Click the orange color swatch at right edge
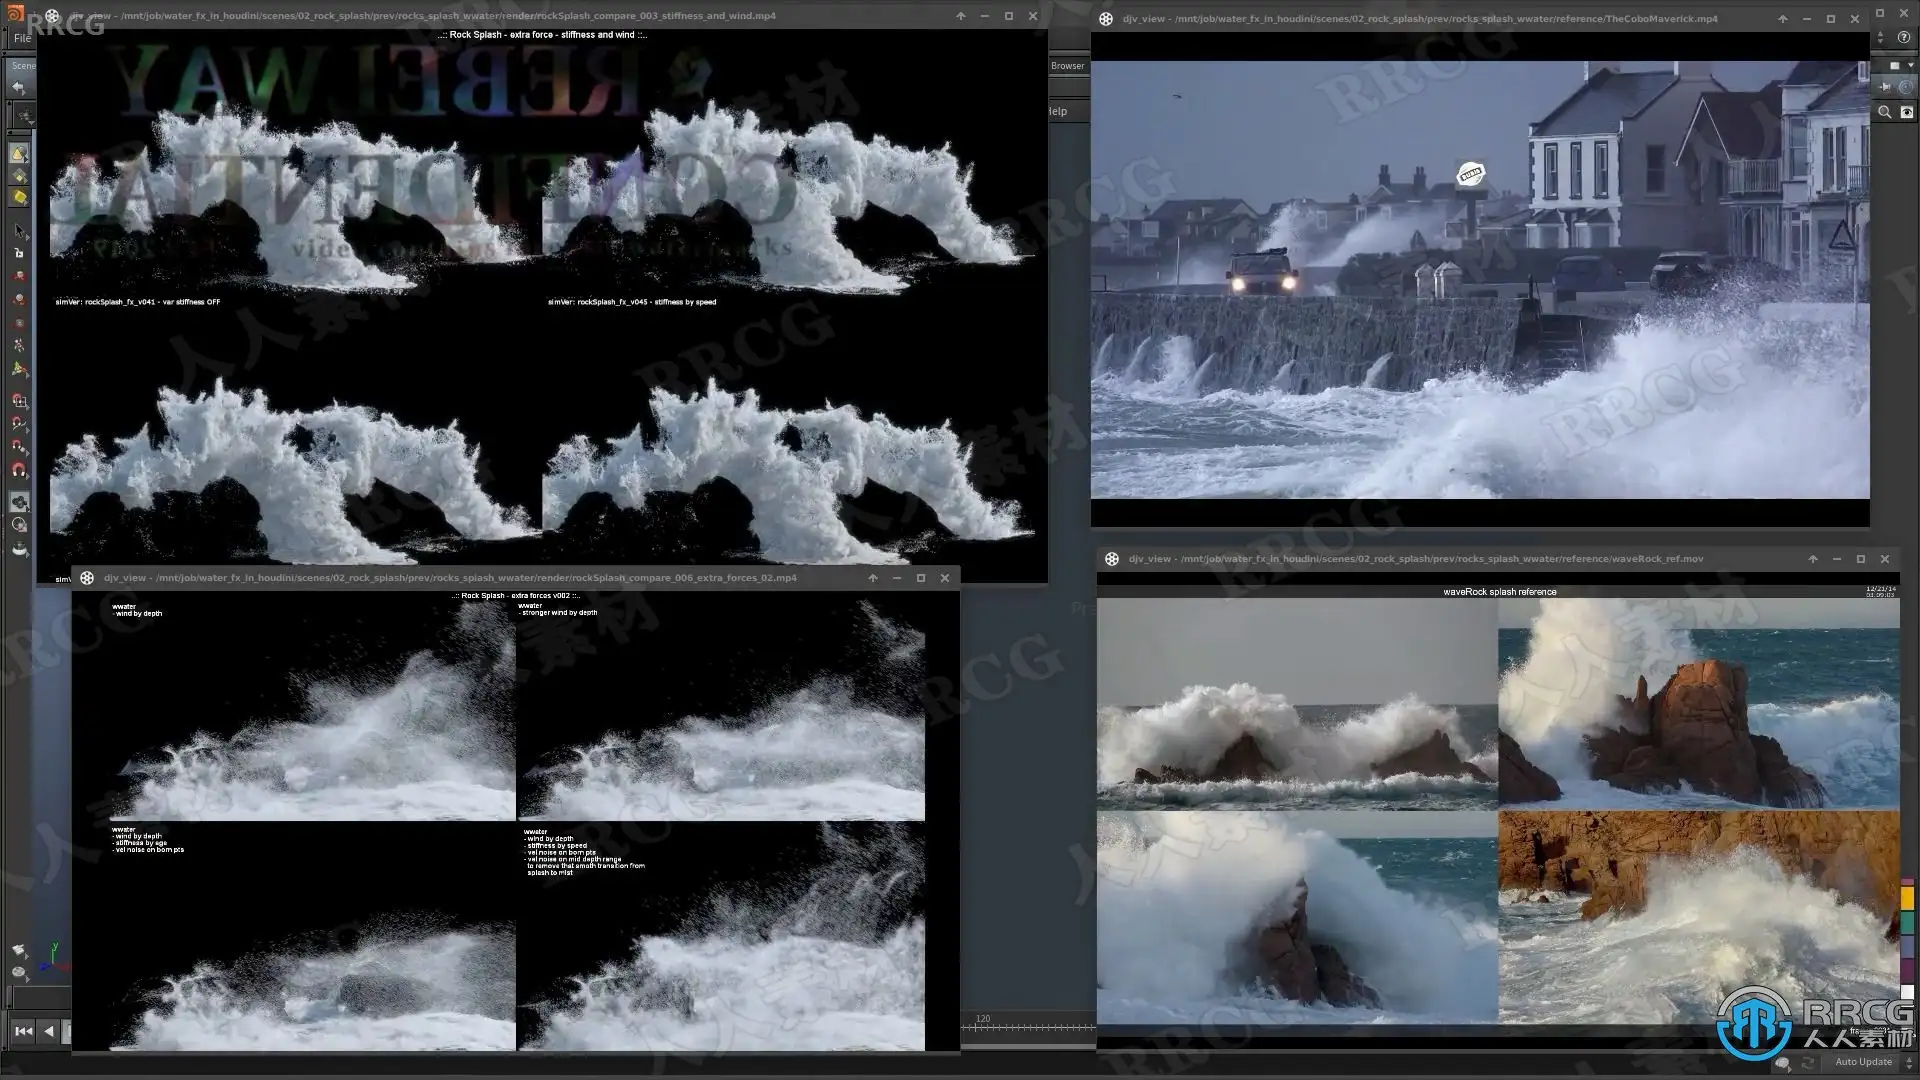Viewport: 1920px width, 1080px height. pos(1907,899)
